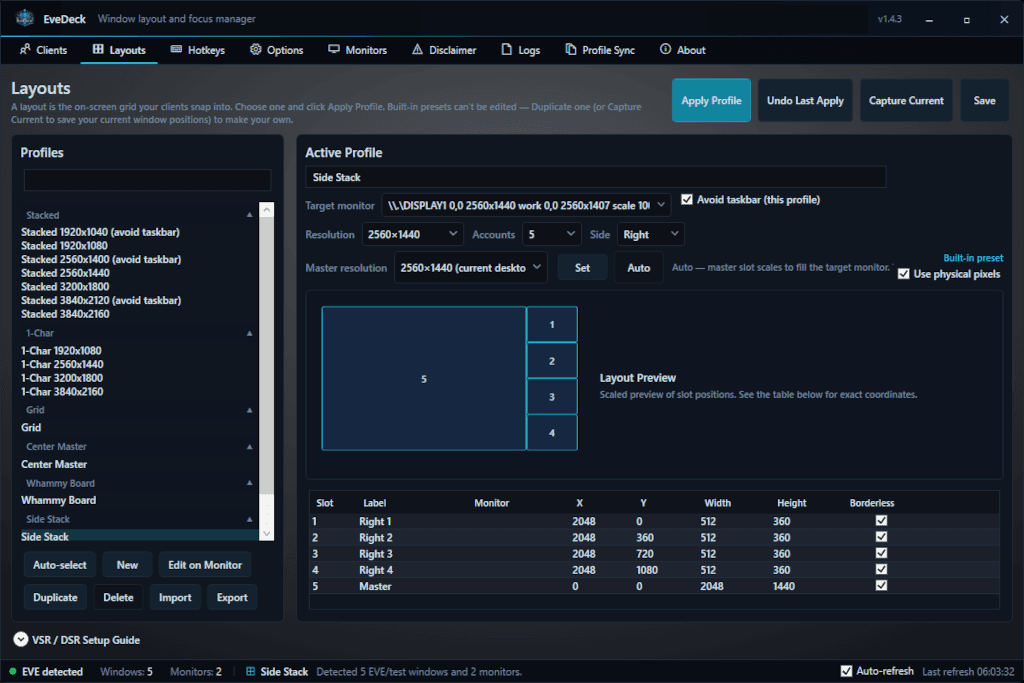Click the Apply Profile button

tap(711, 101)
